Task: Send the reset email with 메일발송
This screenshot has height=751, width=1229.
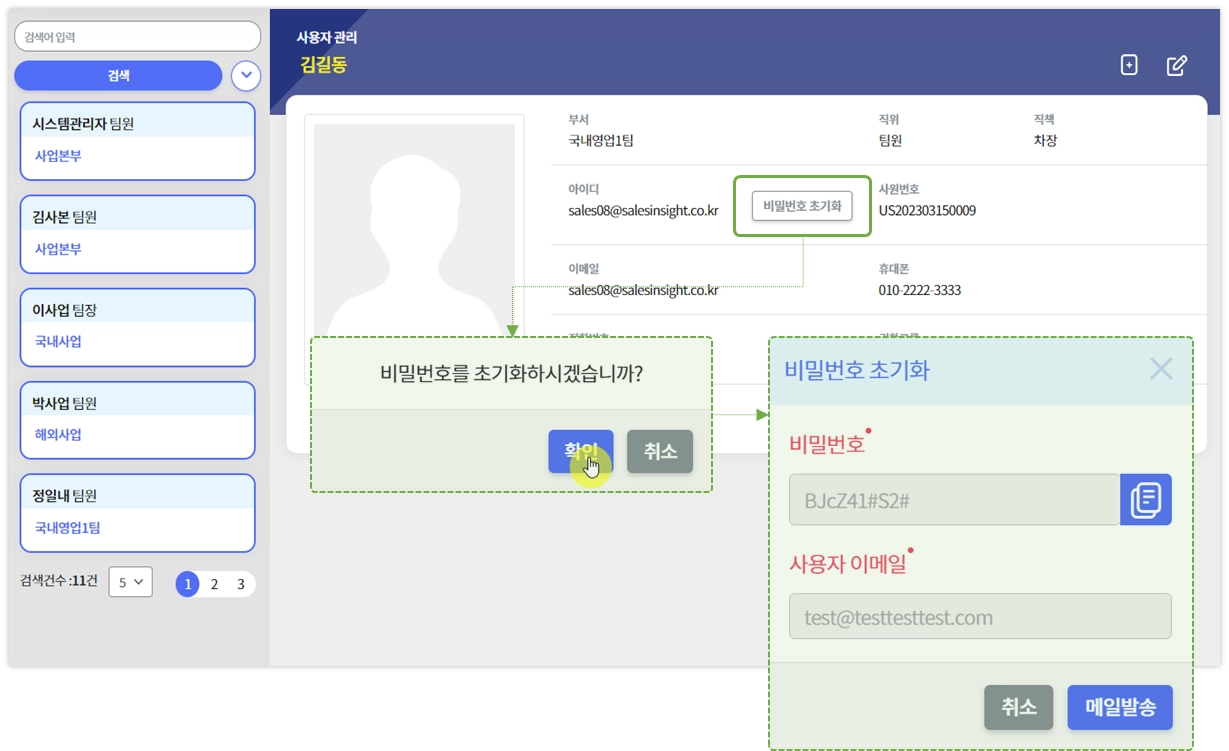Action: click(x=1119, y=707)
